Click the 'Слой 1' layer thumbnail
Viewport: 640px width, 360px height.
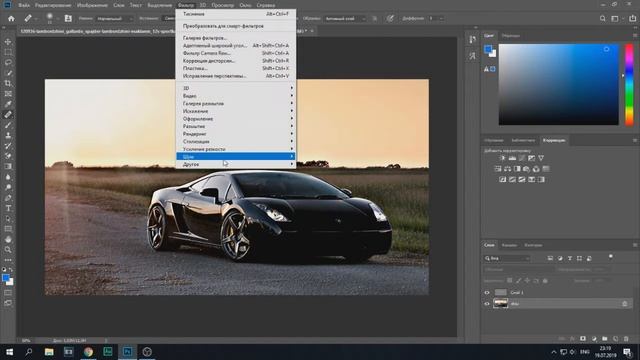pyautogui.click(x=500, y=293)
